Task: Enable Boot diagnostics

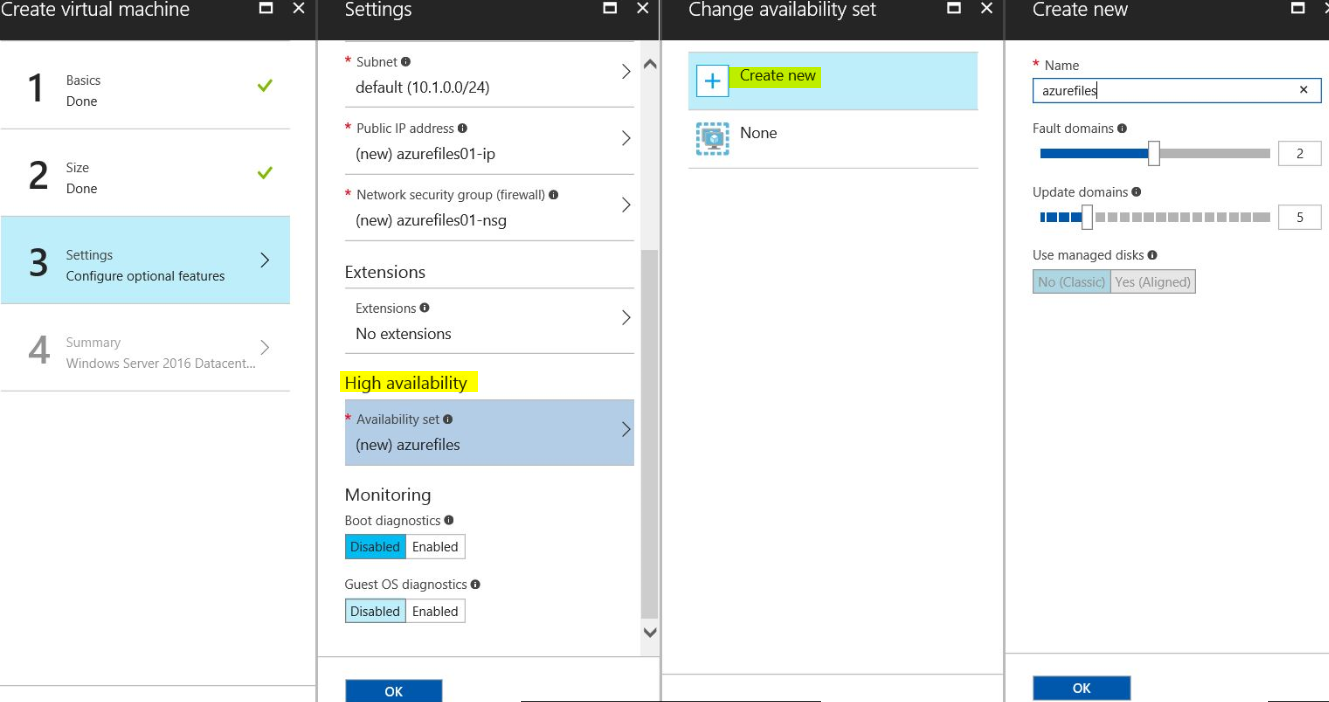Action: point(435,546)
